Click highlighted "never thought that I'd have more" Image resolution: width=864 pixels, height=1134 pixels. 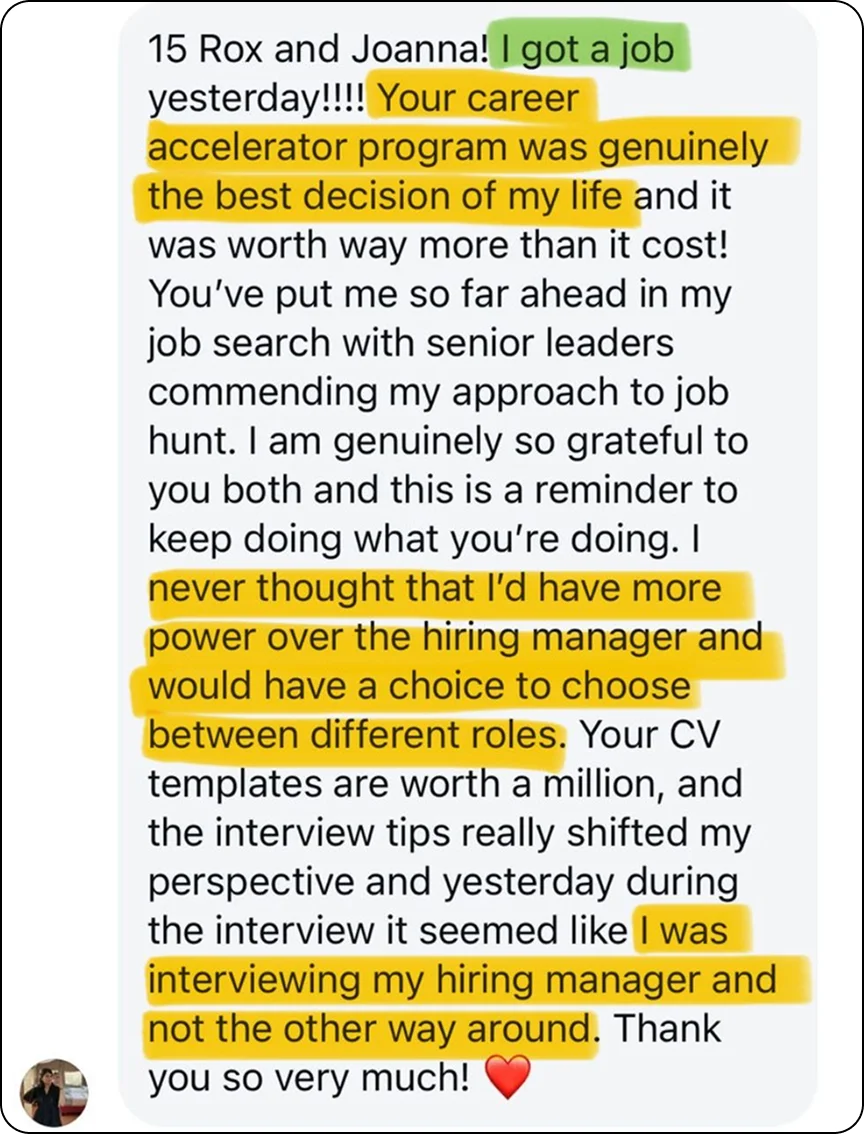pyautogui.click(x=435, y=588)
